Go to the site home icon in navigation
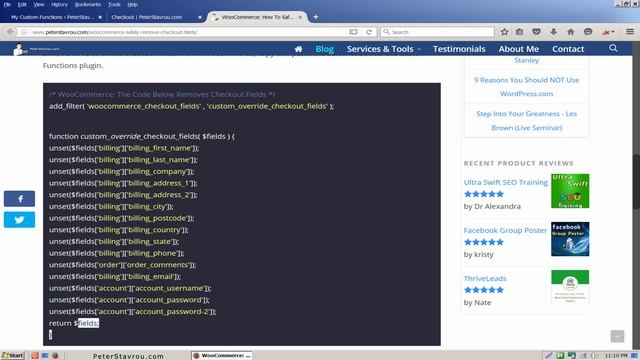The image size is (640, 360). (298, 49)
